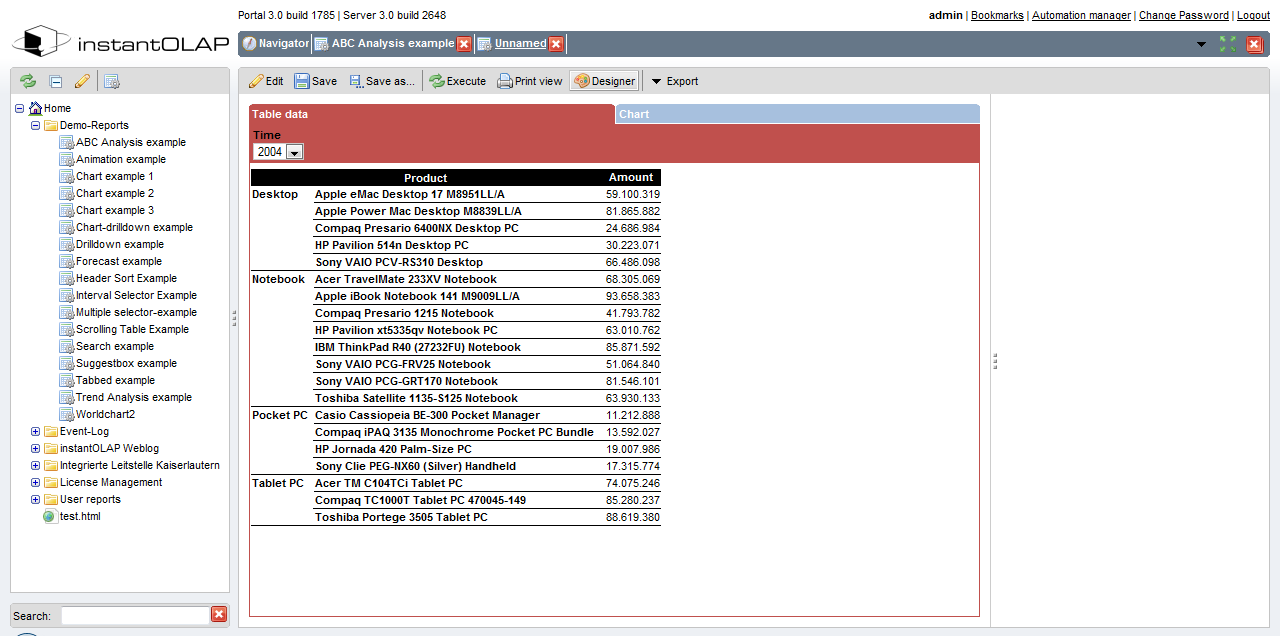The width and height of the screenshot is (1280, 636).
Task: Click the pencil edit icon in navigator toolbar
Action: 82,81
